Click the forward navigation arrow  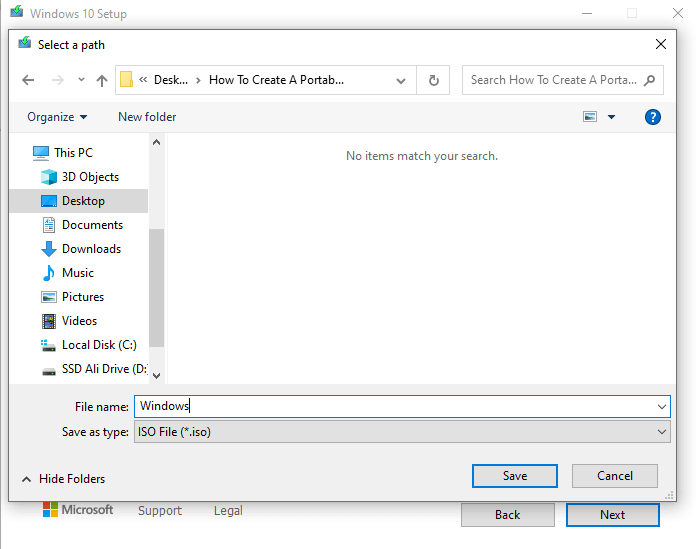pos(58,80)
